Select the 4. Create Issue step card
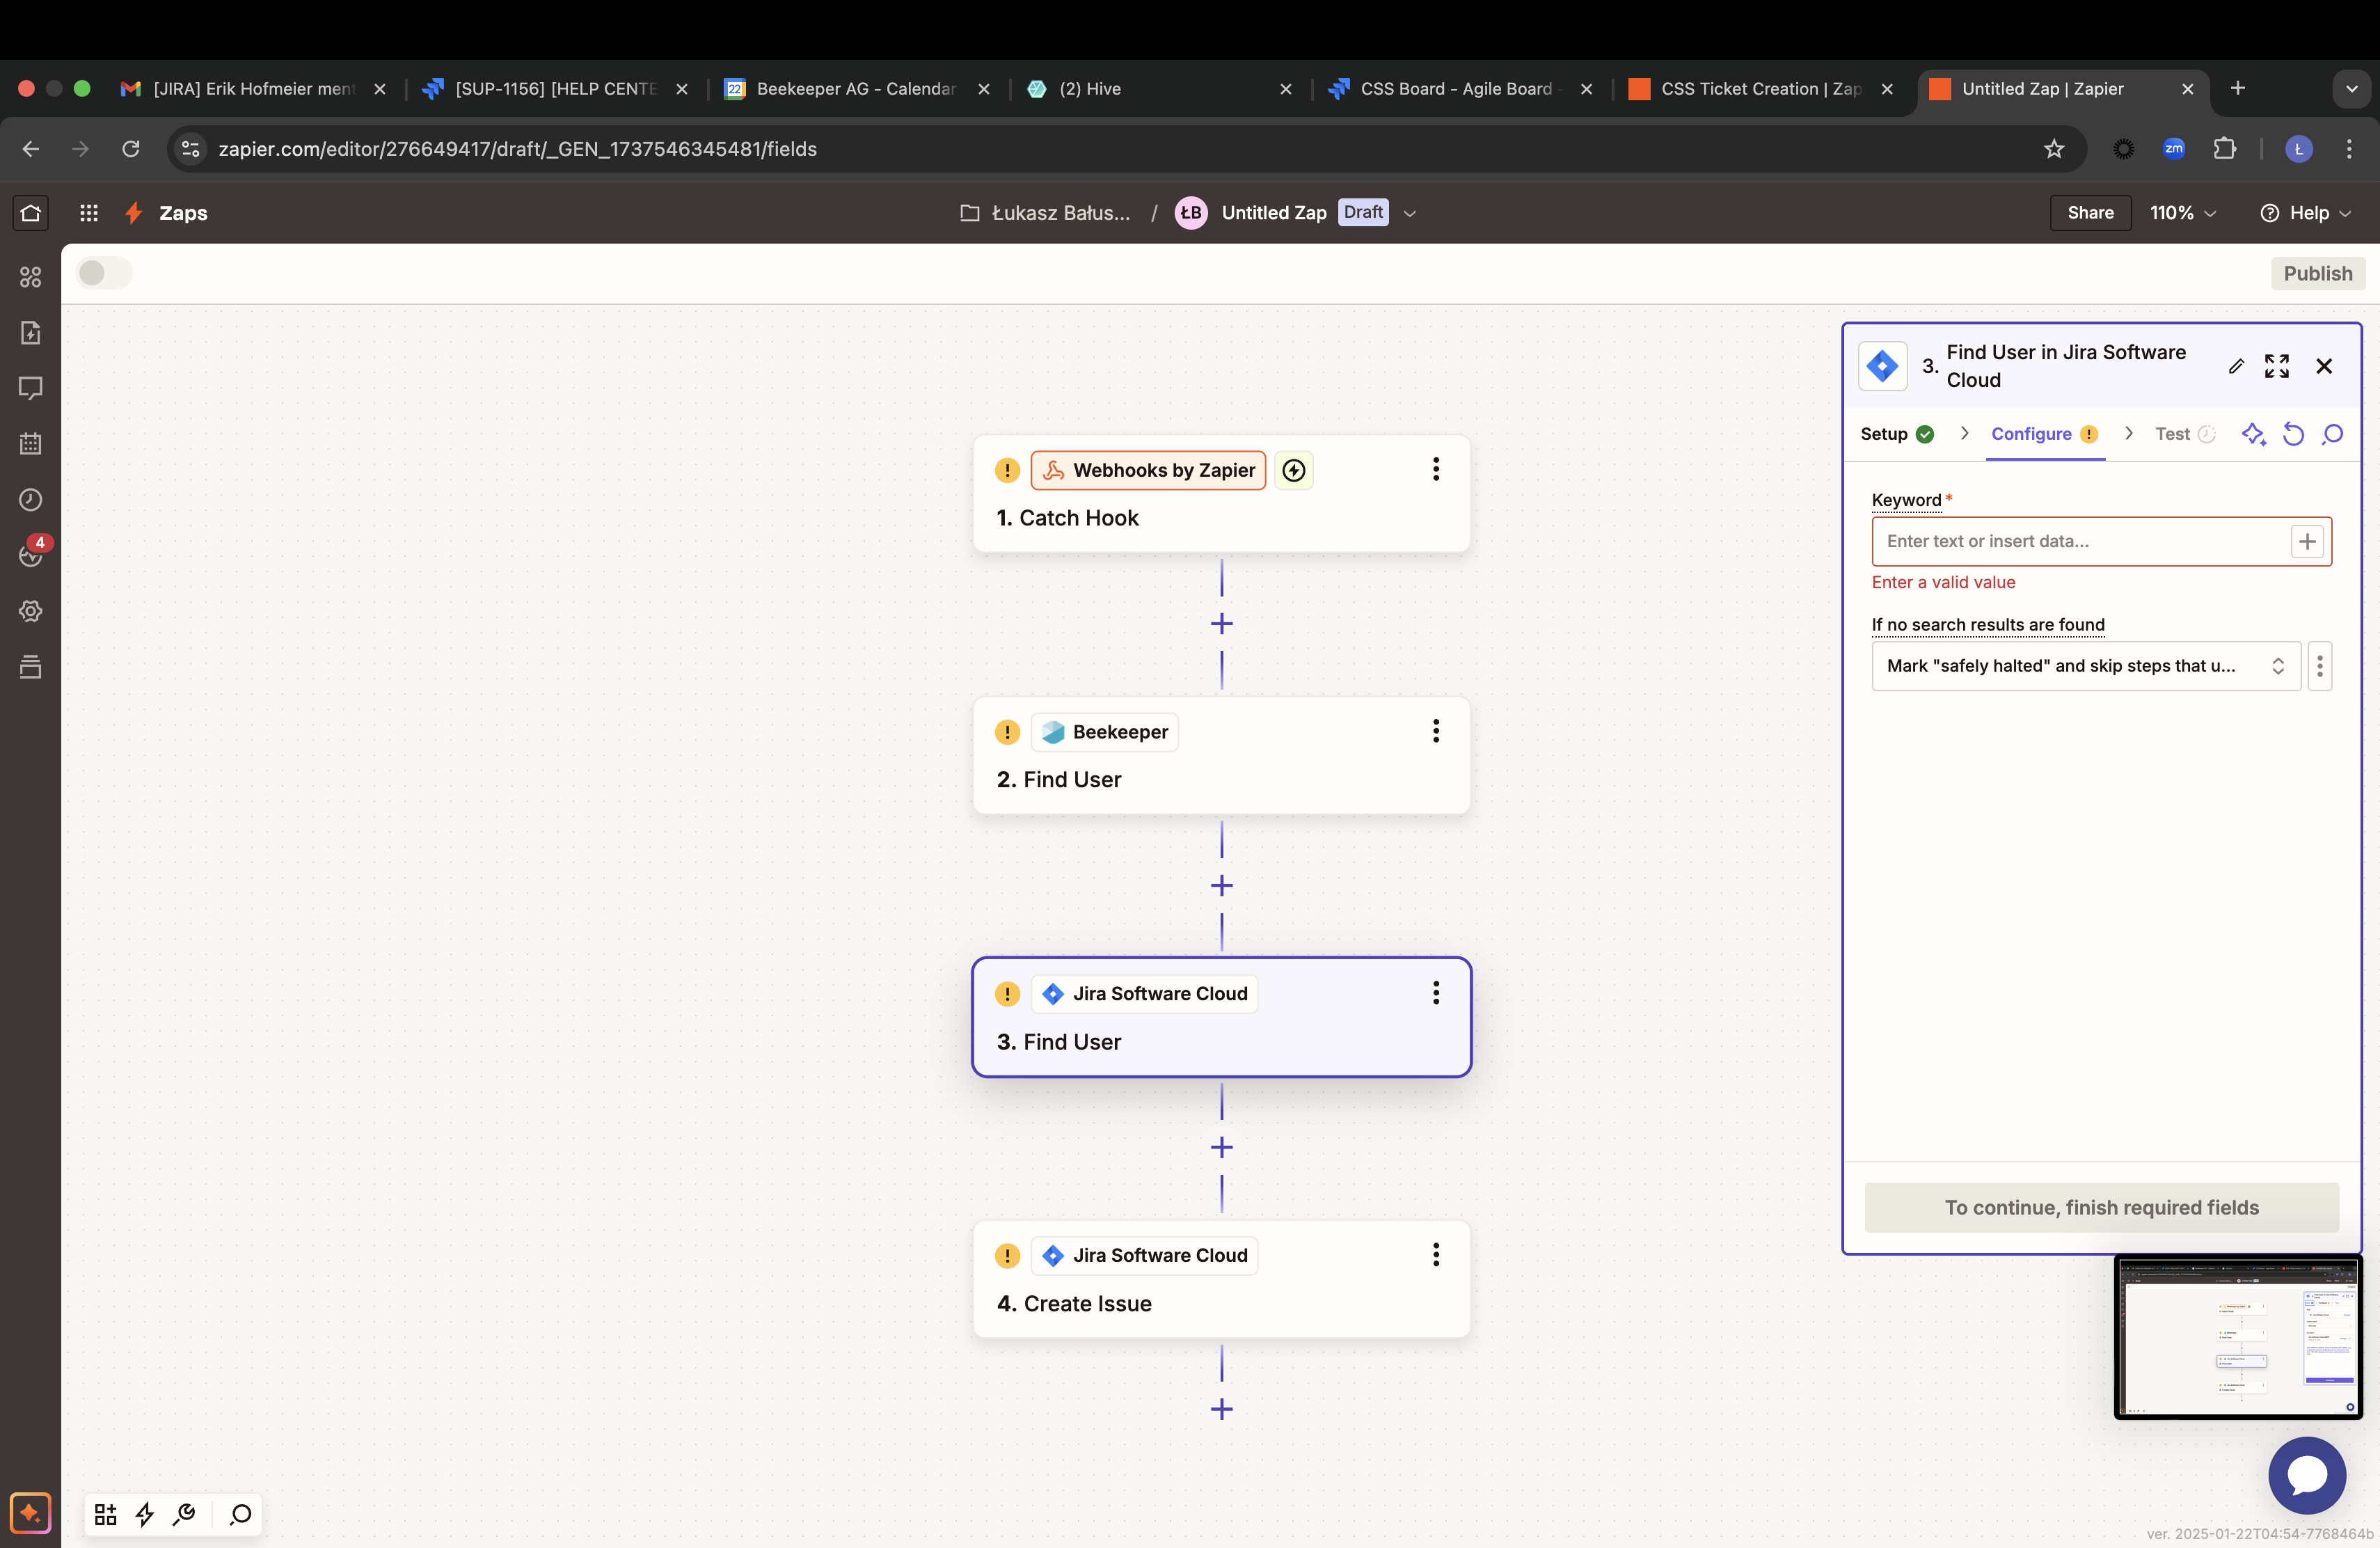The image size is (2380, 1548). coord(1221,1279)
